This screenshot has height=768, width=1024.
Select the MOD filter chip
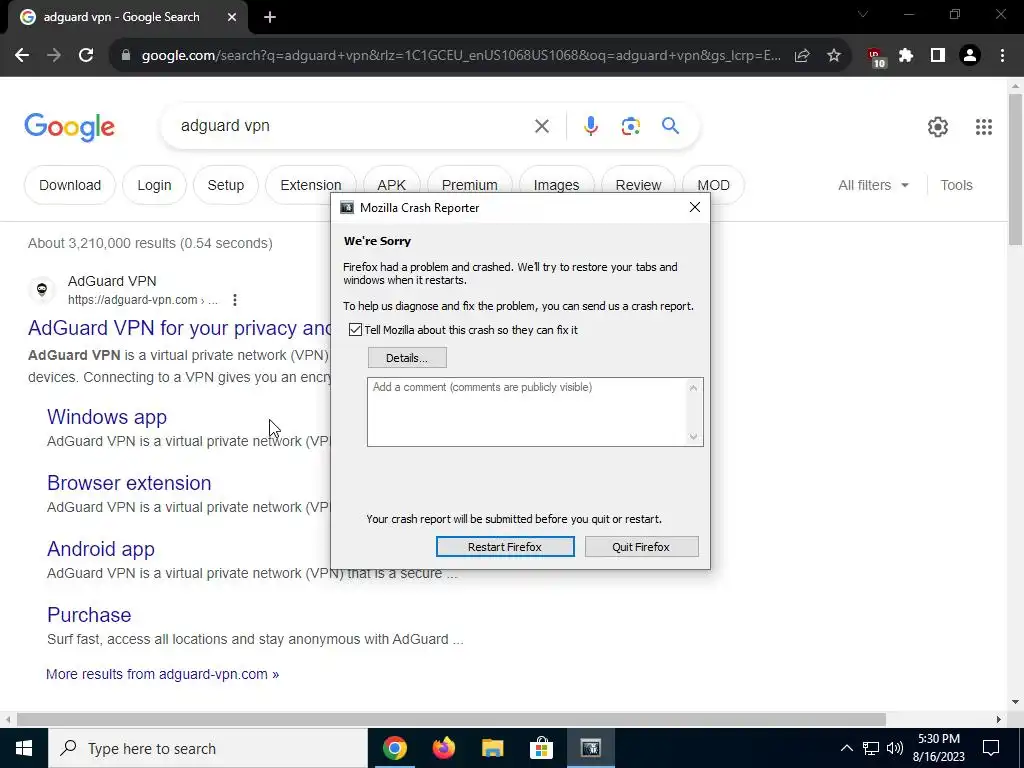pos(713,185)
